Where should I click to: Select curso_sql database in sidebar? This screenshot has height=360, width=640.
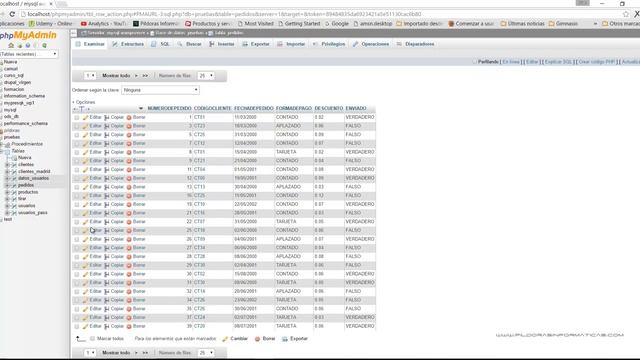[x=13, y=76]
